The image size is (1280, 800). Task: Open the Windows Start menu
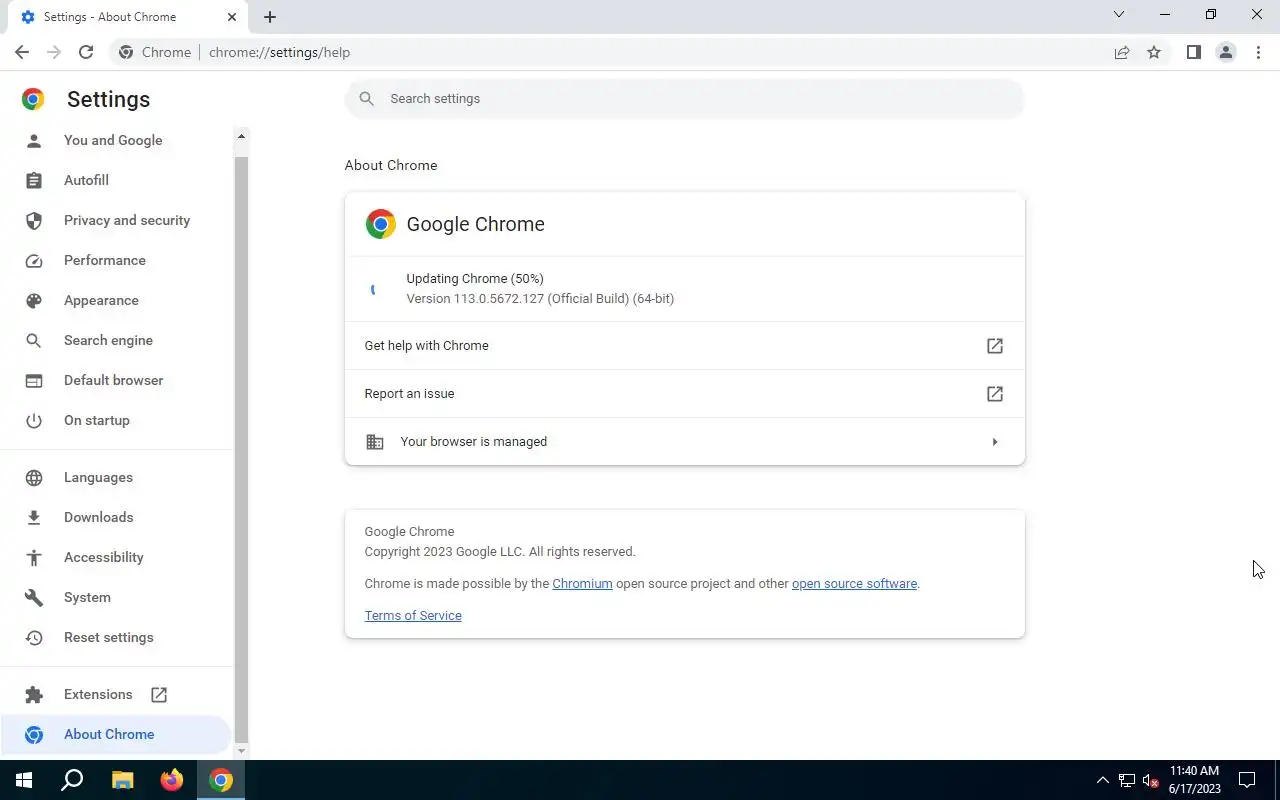[x=24, y=780]
